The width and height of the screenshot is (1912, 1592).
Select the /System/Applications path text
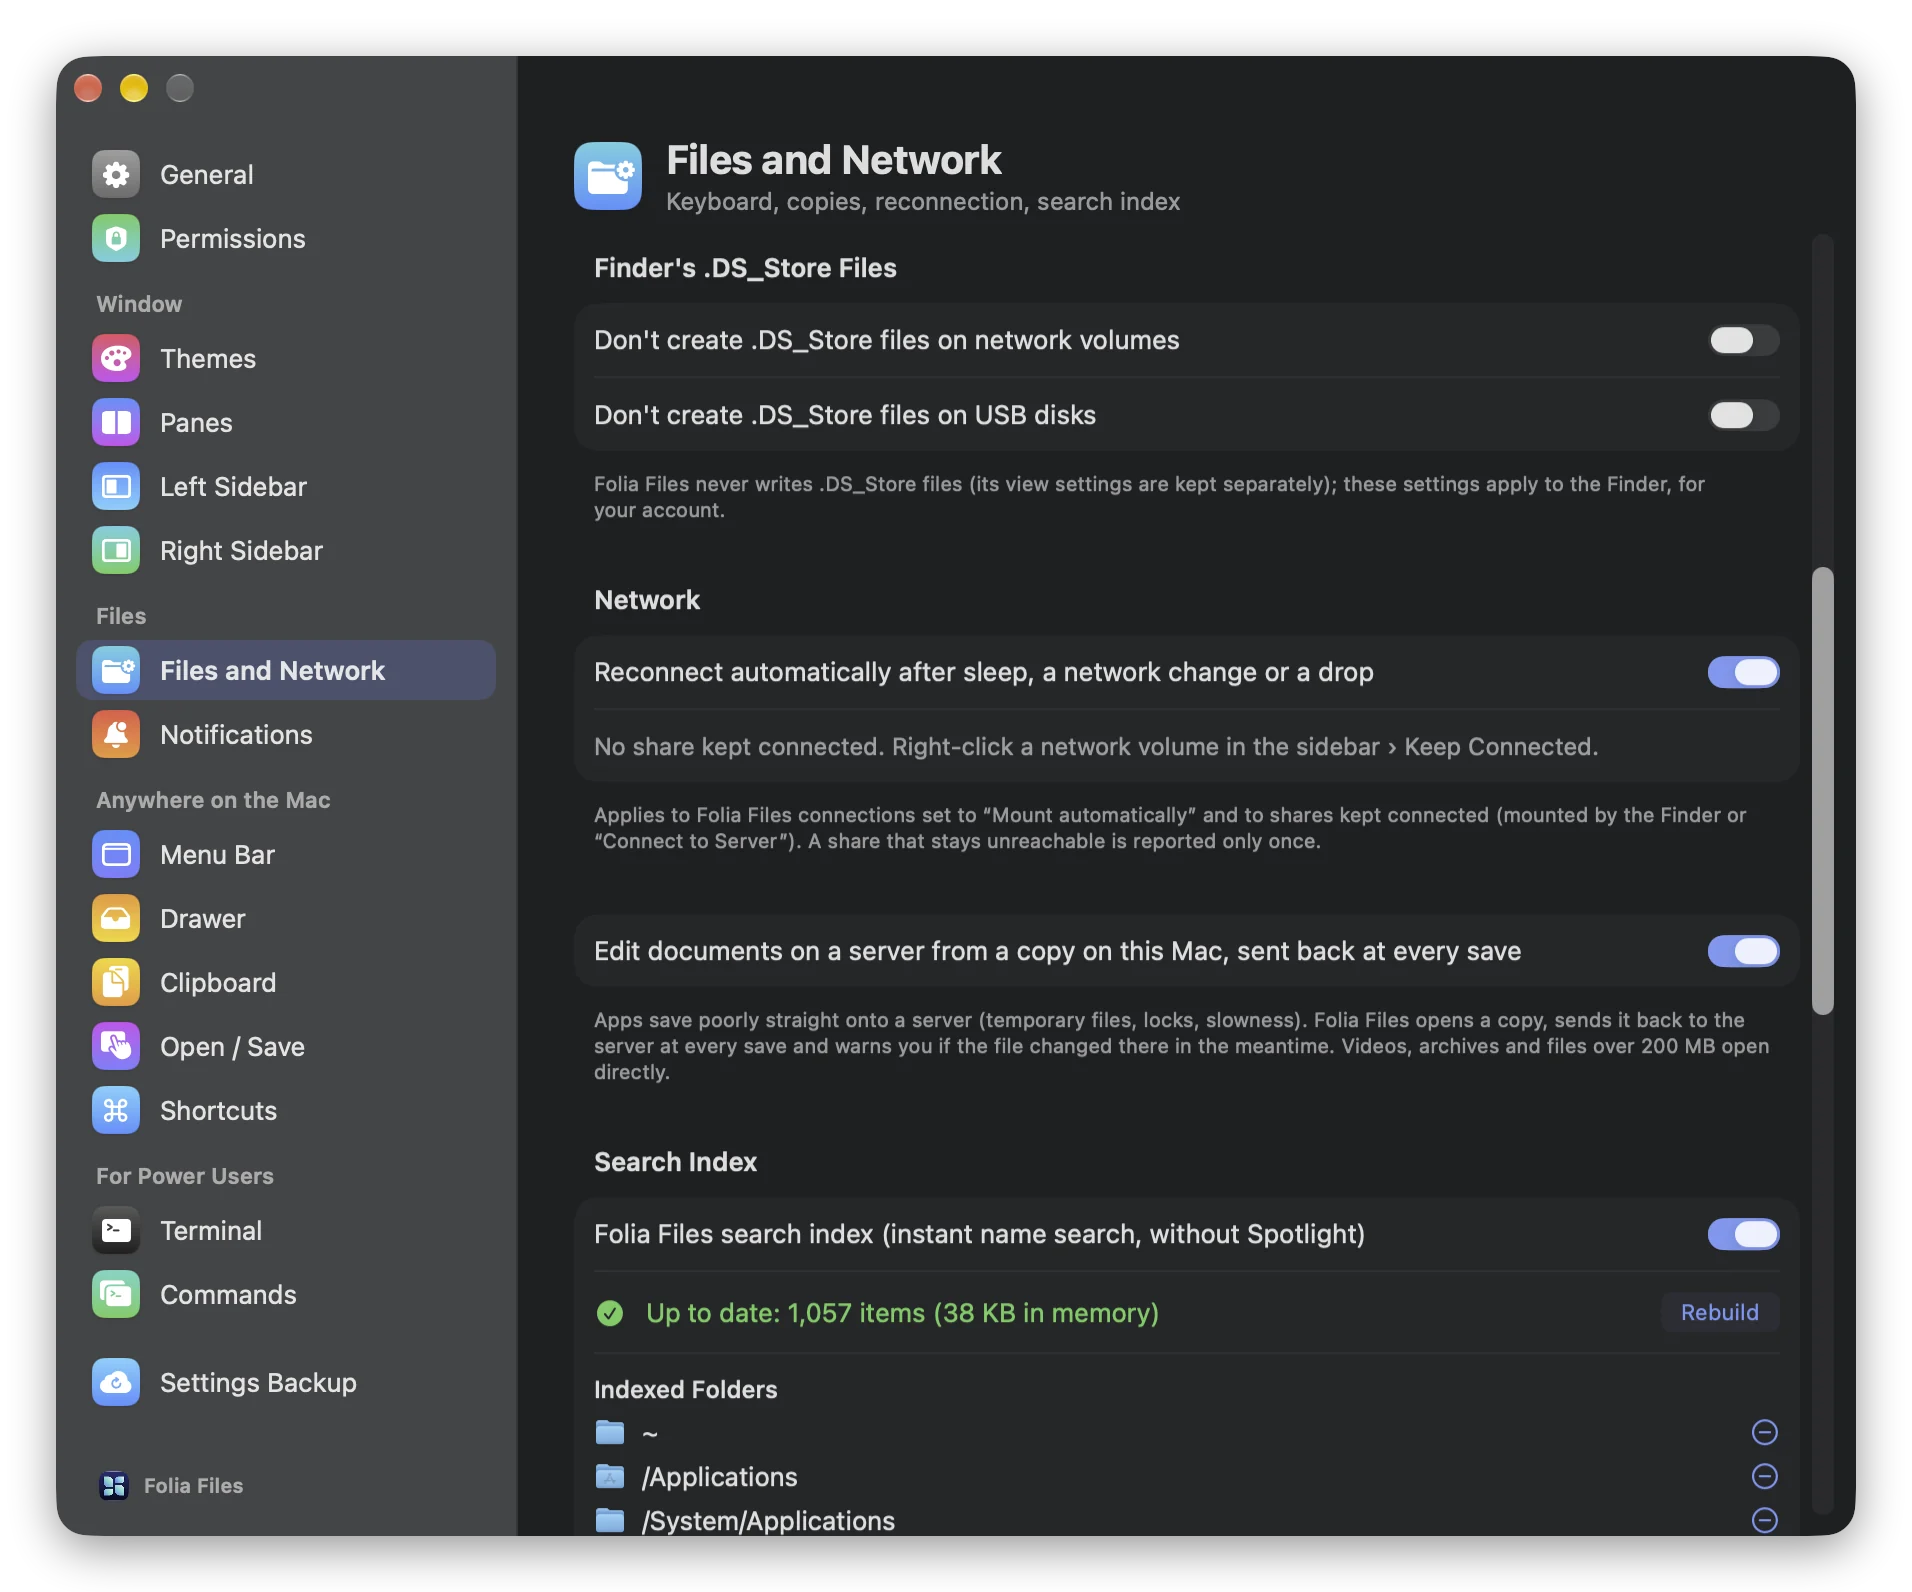[x=768, y=1521]
